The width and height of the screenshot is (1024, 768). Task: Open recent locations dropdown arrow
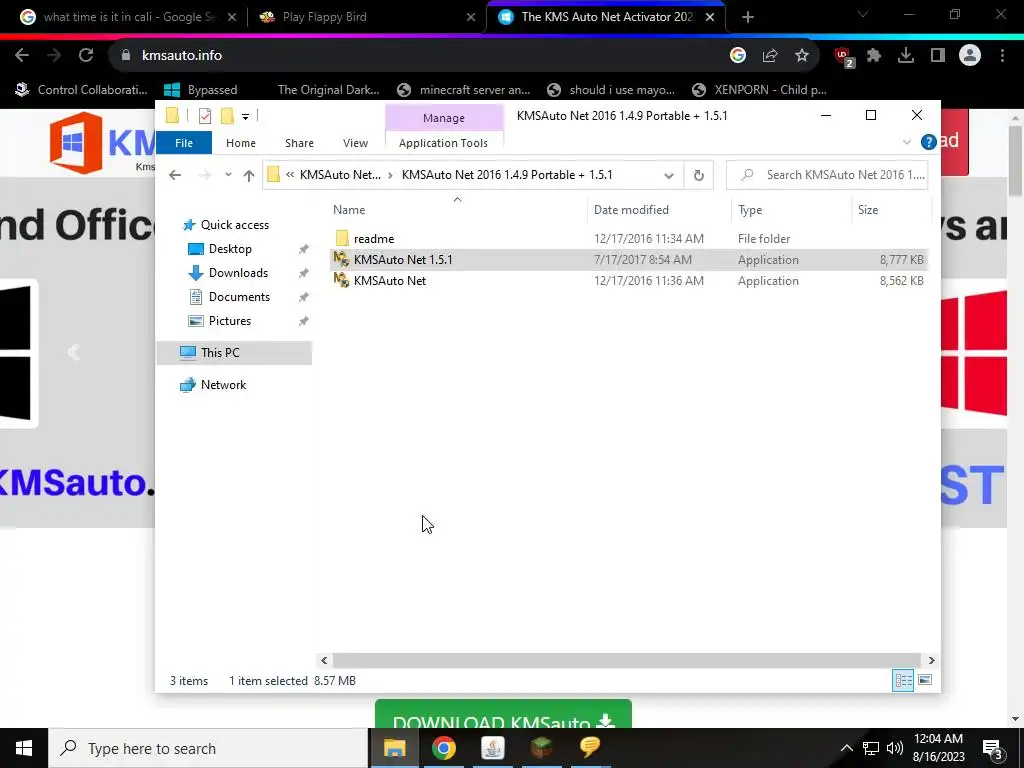pyautogui.click(x=228, y=175)
